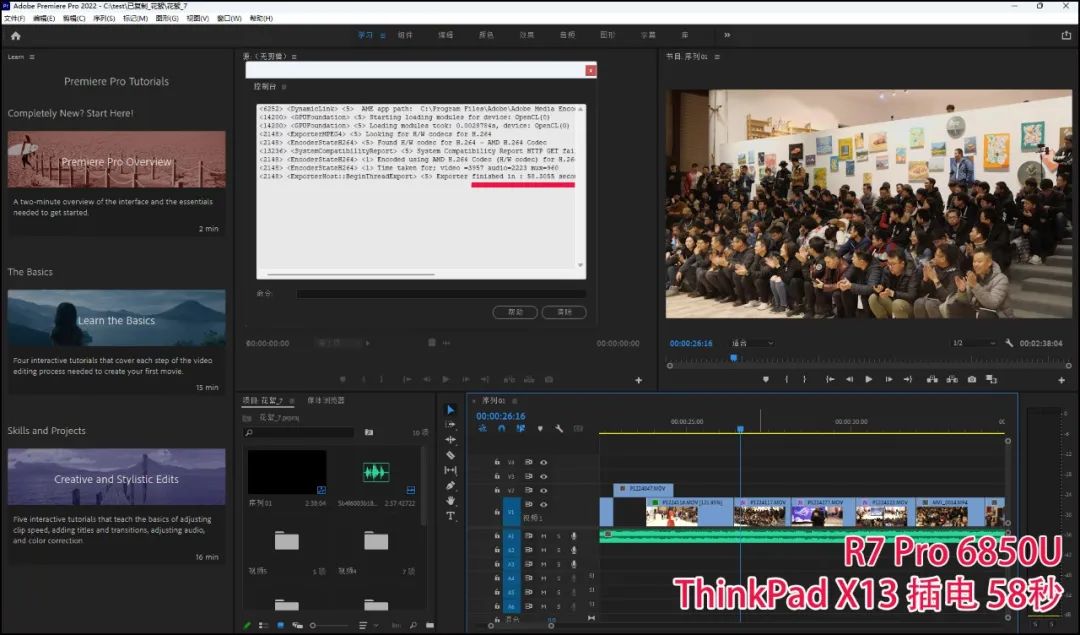Mute audio track A1 with the M toggle
The image size is (1080, 635).
[544, 536]
